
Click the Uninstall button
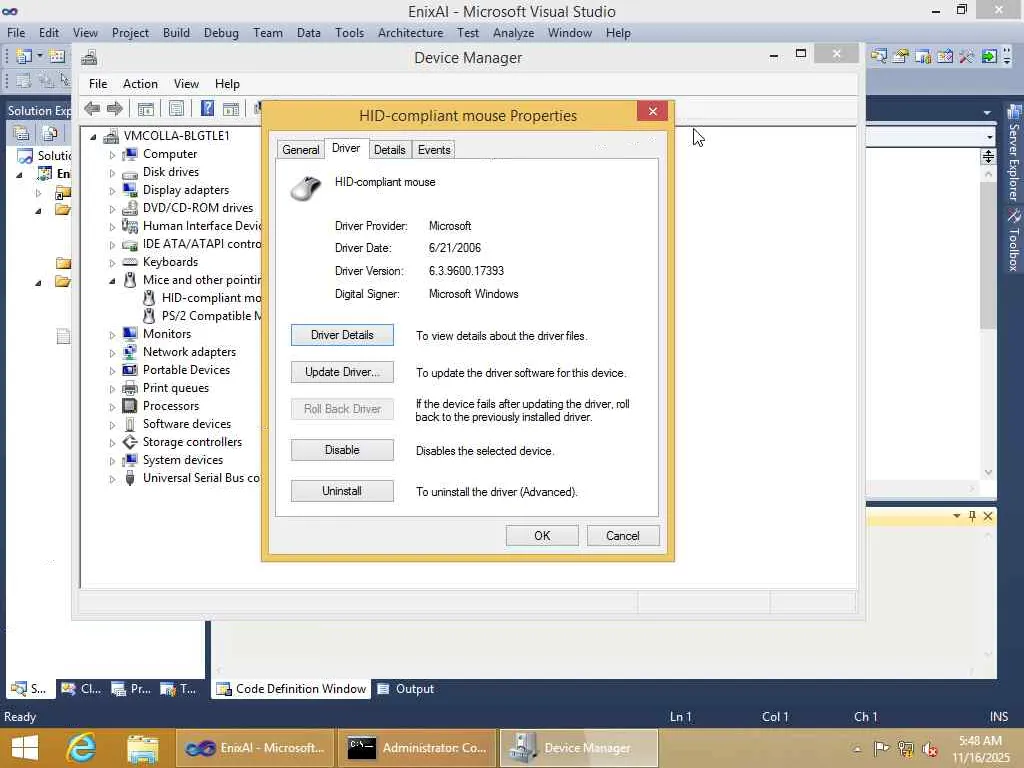(342, 490)
